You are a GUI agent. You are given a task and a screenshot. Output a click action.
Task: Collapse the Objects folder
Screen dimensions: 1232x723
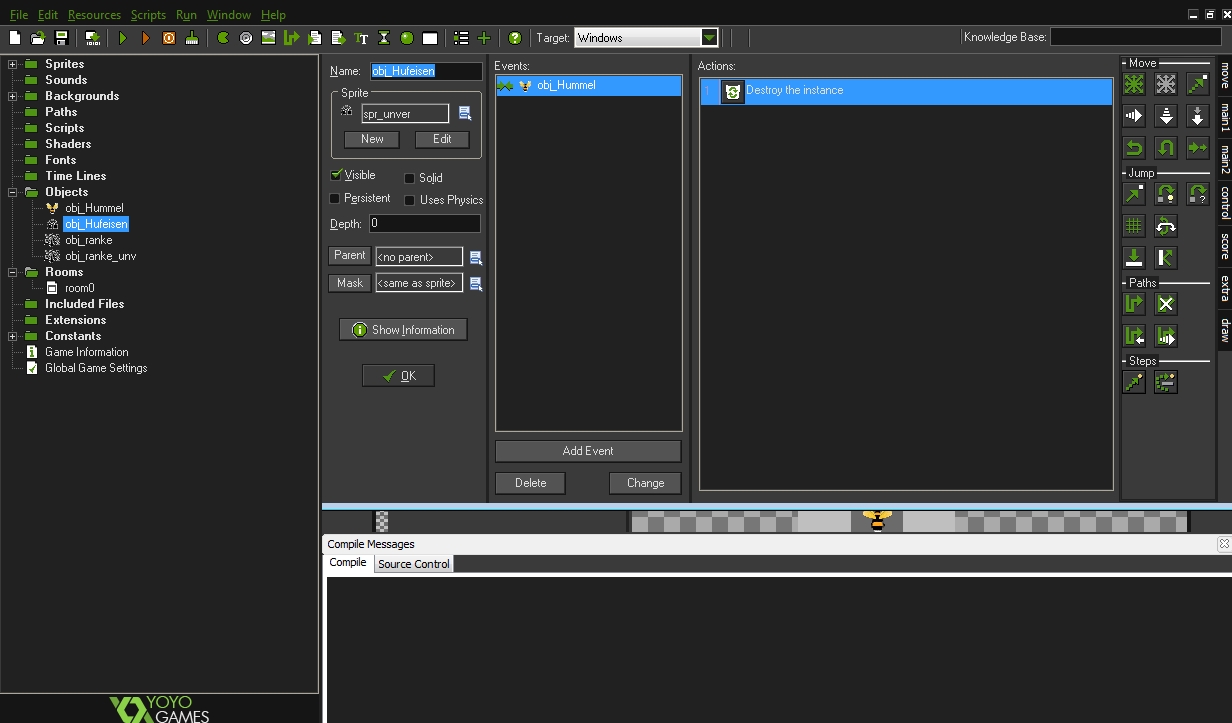click(x=13, y=192)
